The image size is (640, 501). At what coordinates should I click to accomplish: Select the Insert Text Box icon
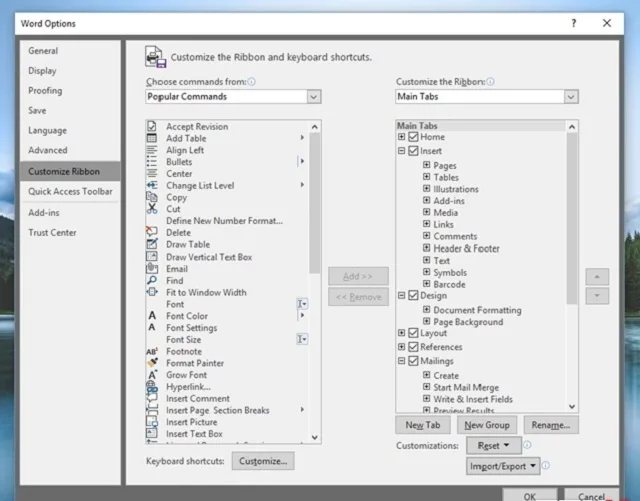(152, 433)
